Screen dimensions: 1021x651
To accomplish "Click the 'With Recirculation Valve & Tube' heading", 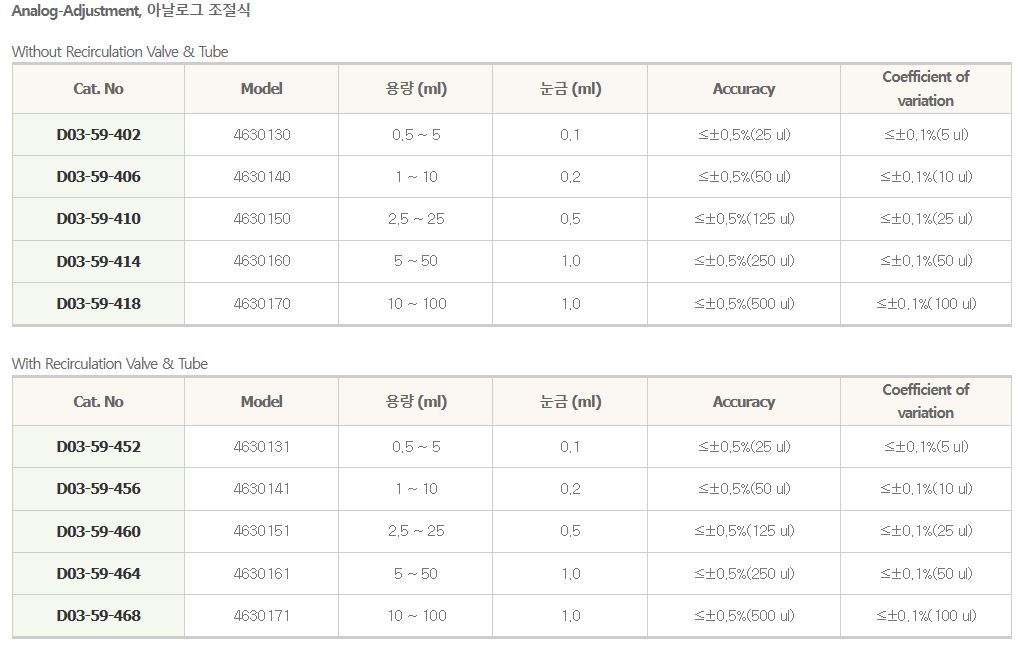I will tap(110, 364).
